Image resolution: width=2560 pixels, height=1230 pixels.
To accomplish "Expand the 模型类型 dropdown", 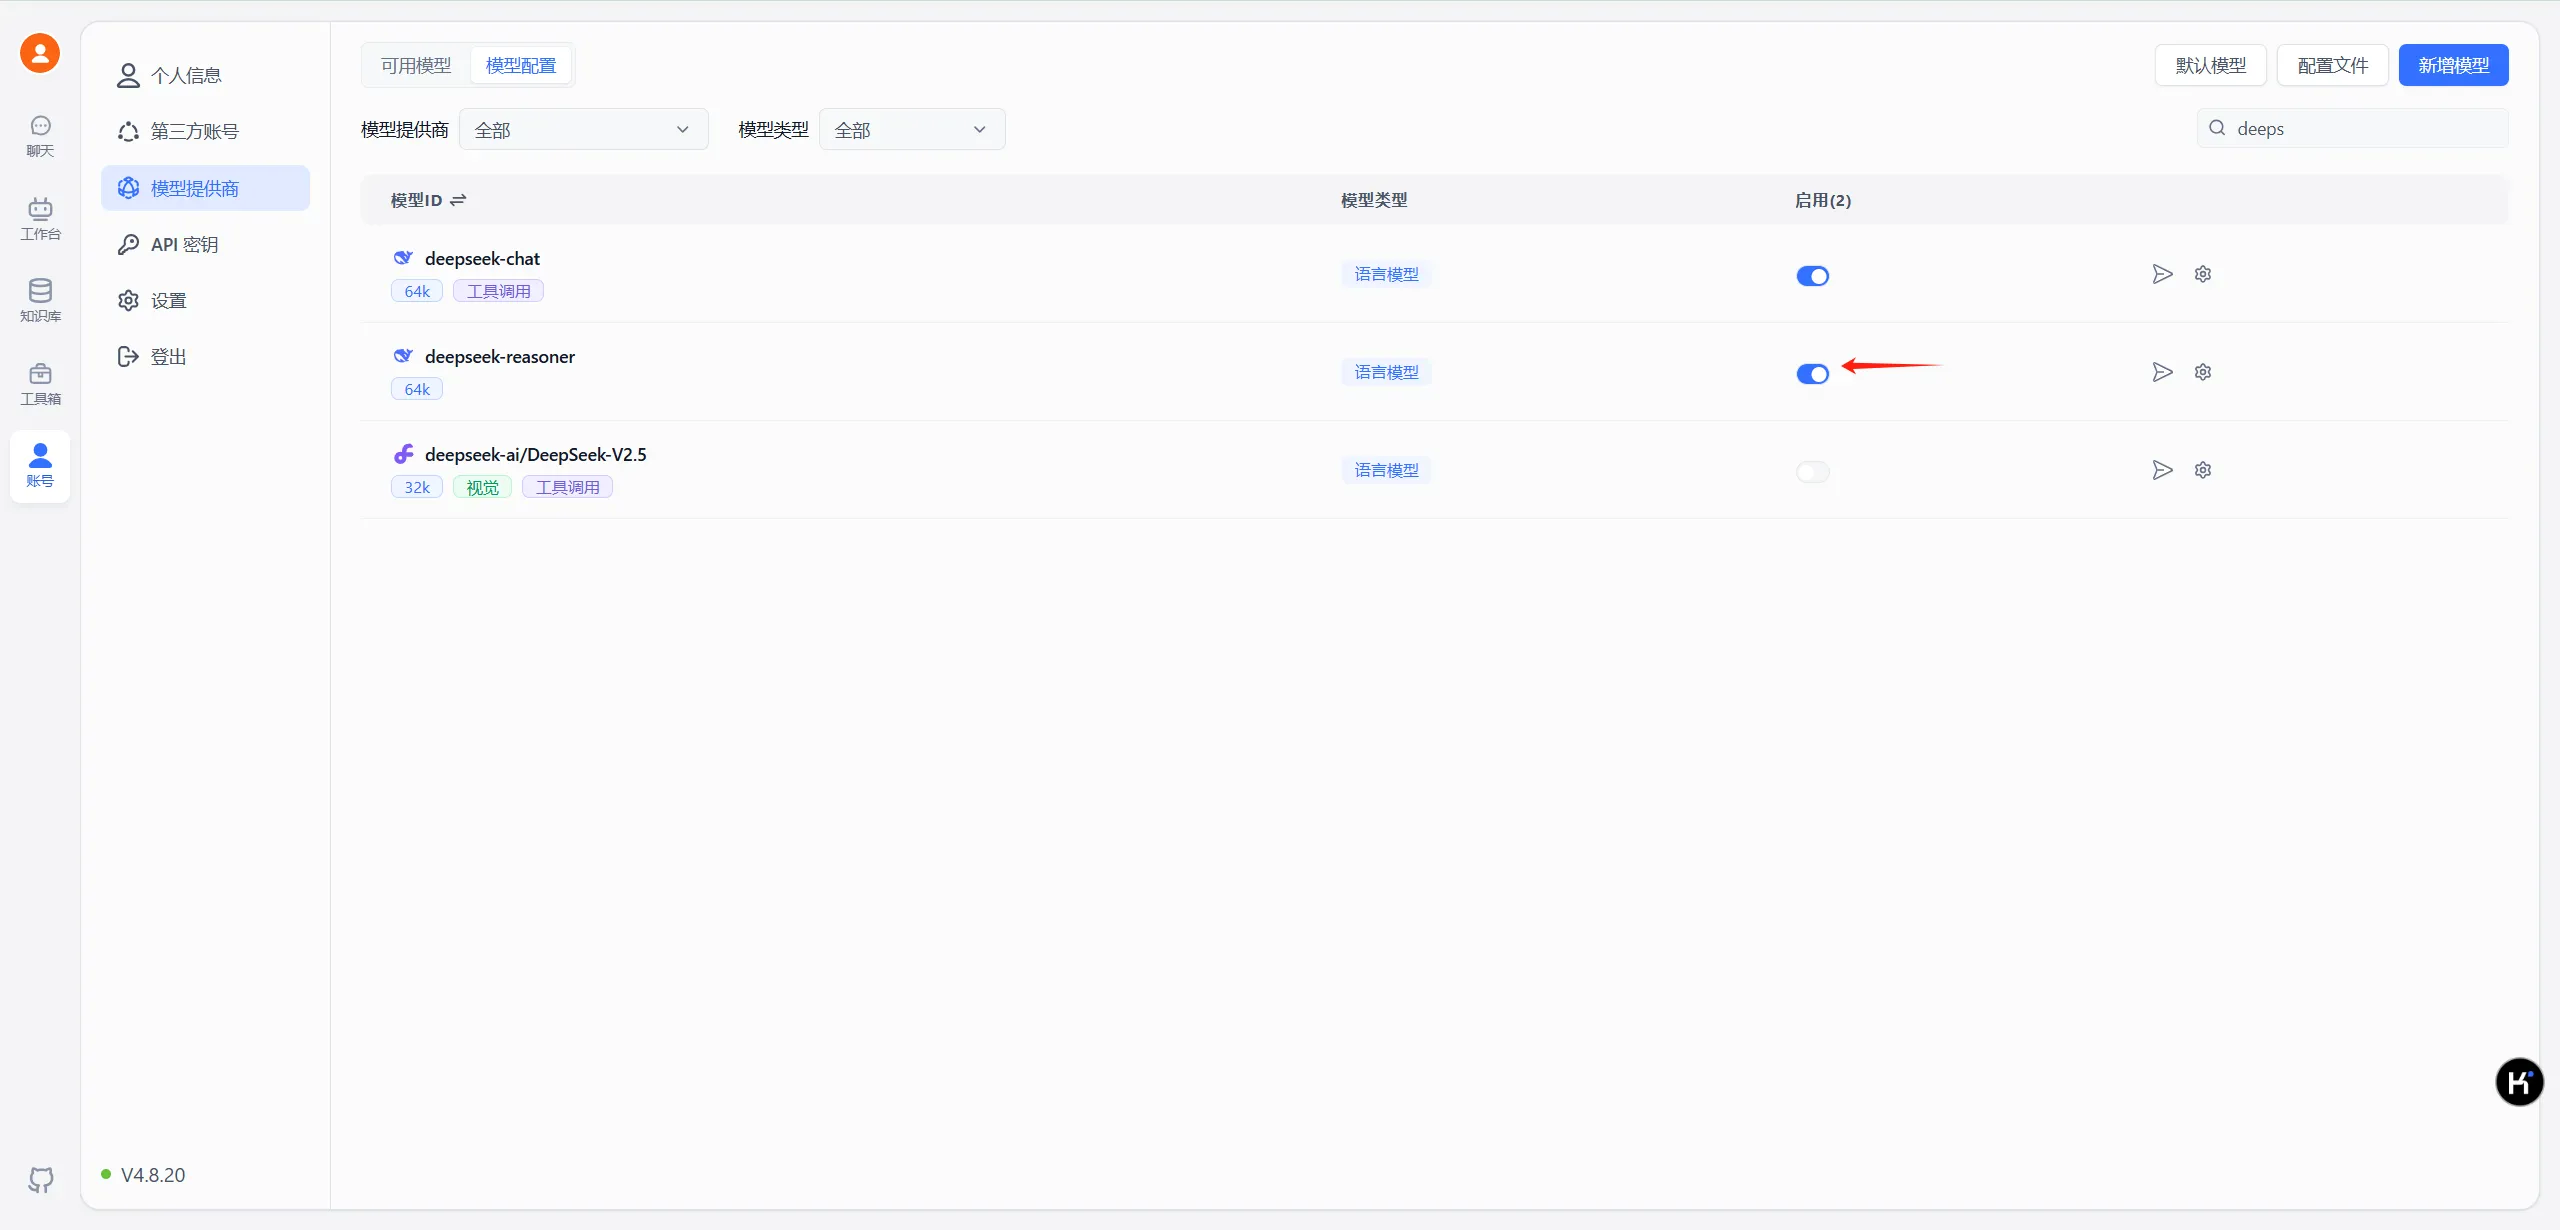I will pos(912,129).
